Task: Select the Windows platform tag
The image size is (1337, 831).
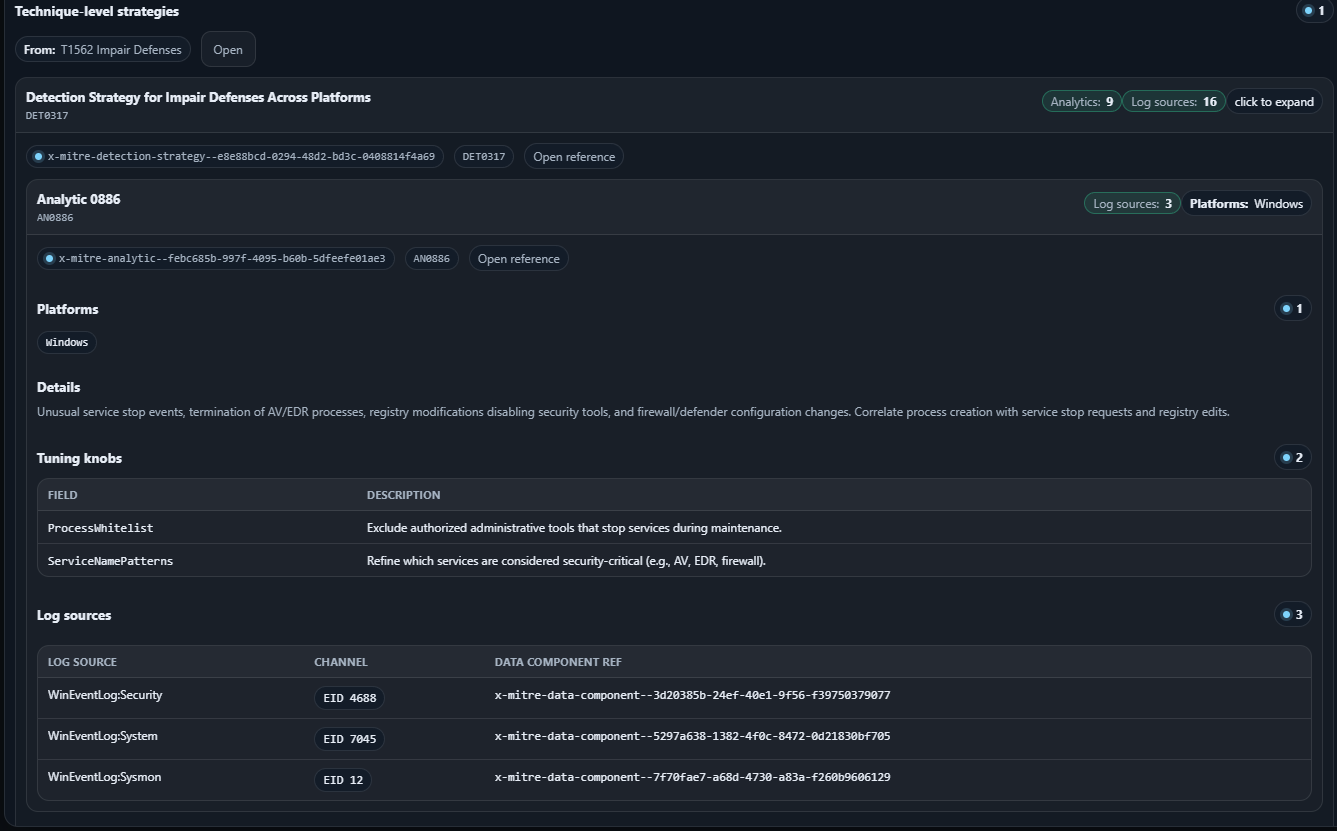Action: tap(67, 343)
